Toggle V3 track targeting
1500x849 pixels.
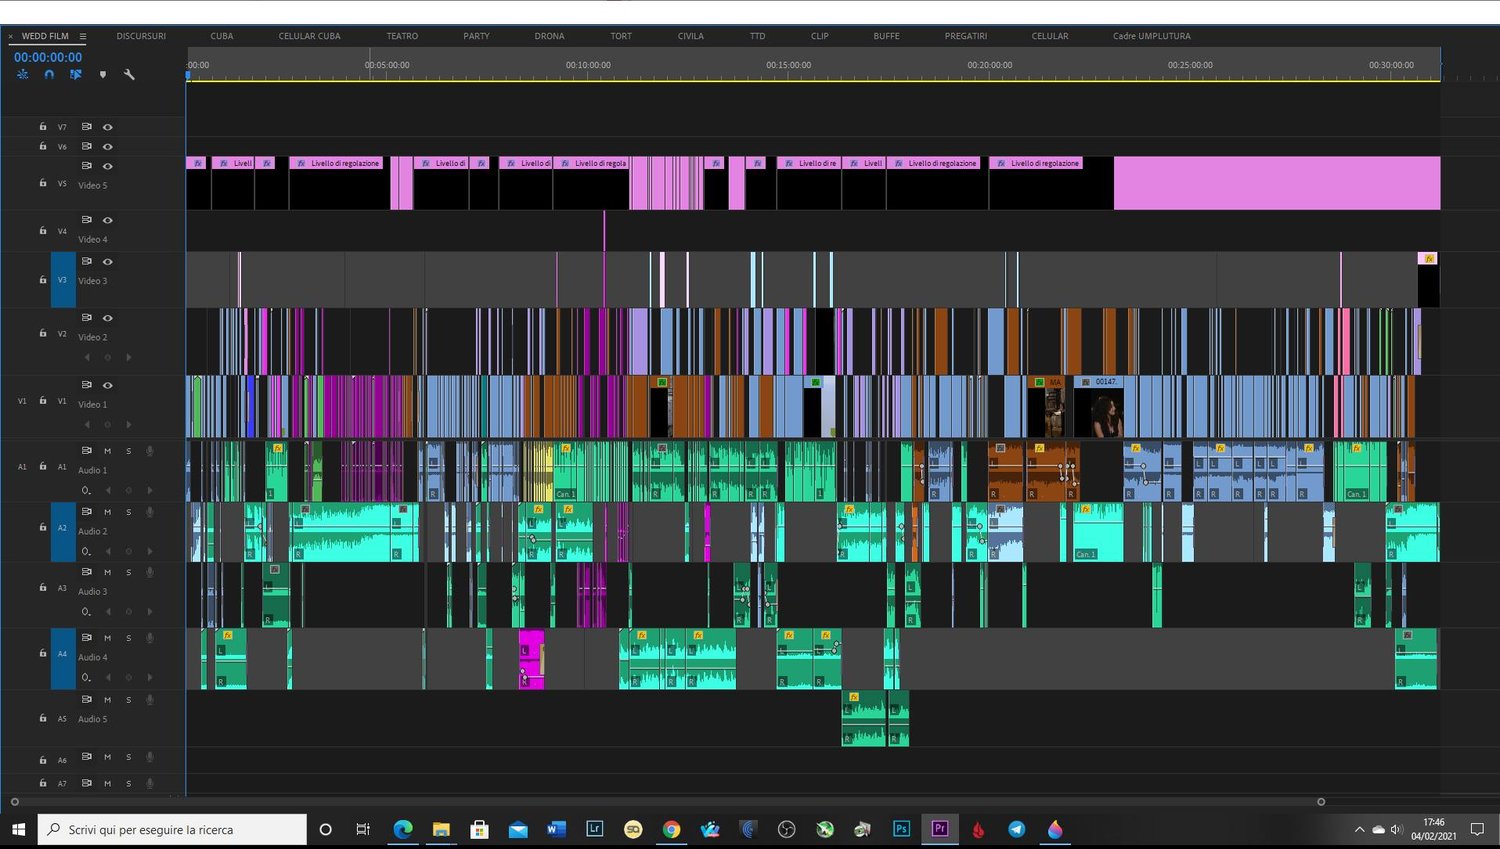coord(62,280)
